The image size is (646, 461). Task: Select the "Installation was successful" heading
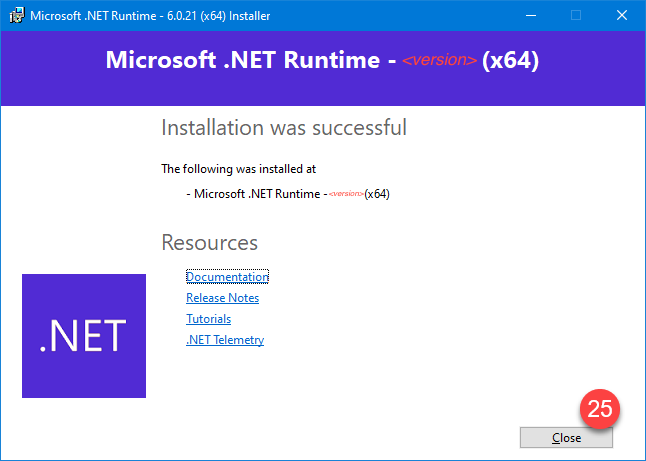tap(283, 128)
